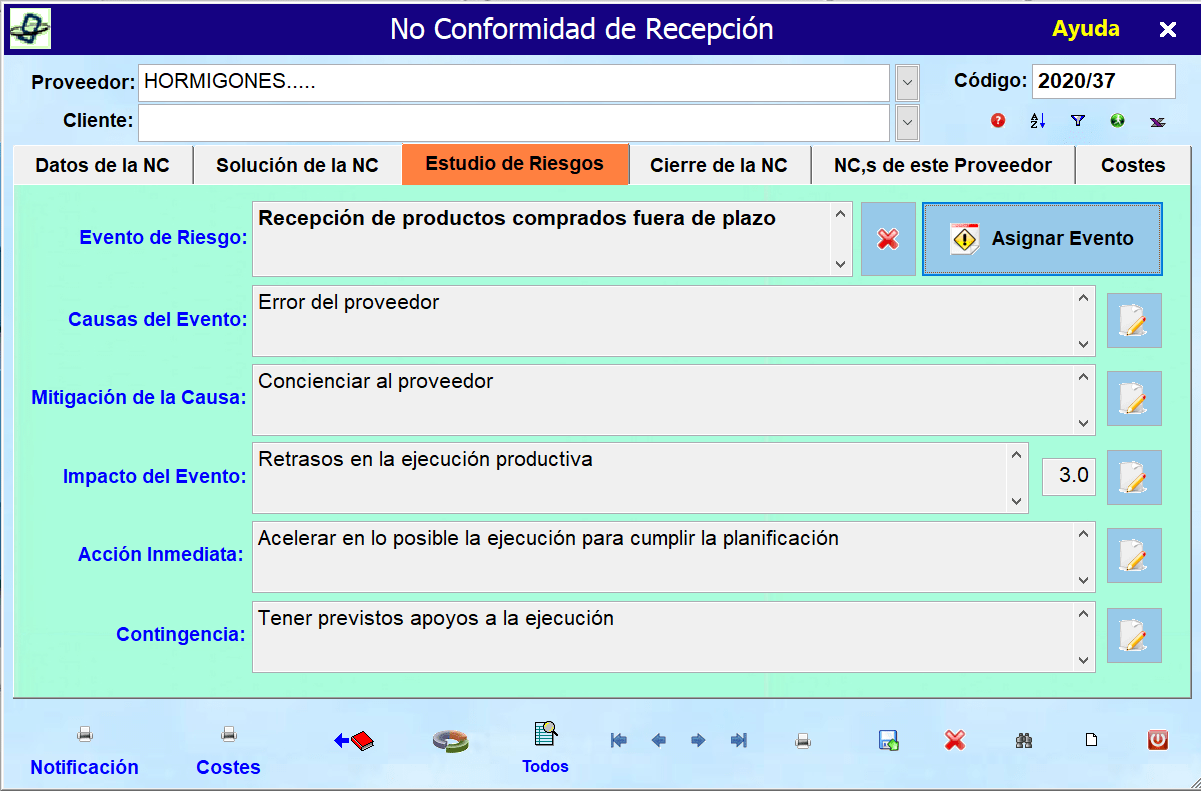Create a new blank record

pos(1092,741)
